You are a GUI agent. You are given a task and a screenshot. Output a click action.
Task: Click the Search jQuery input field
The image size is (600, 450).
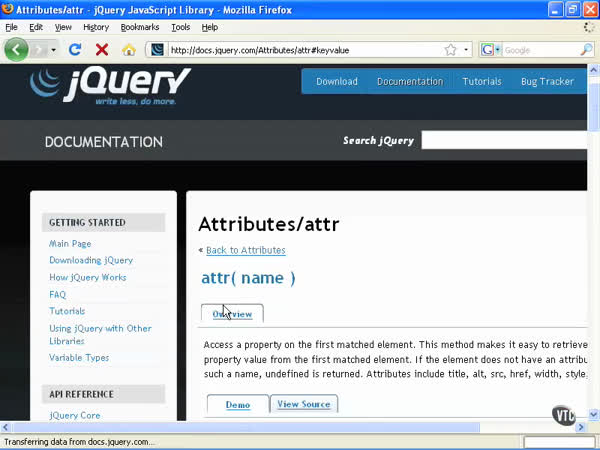pyautogui.click(x=505, y=141)
